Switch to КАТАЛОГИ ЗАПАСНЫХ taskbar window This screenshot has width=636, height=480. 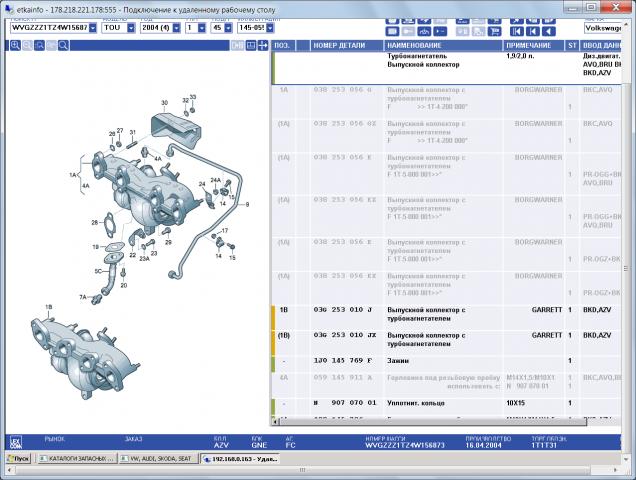(x=76, y=458)
